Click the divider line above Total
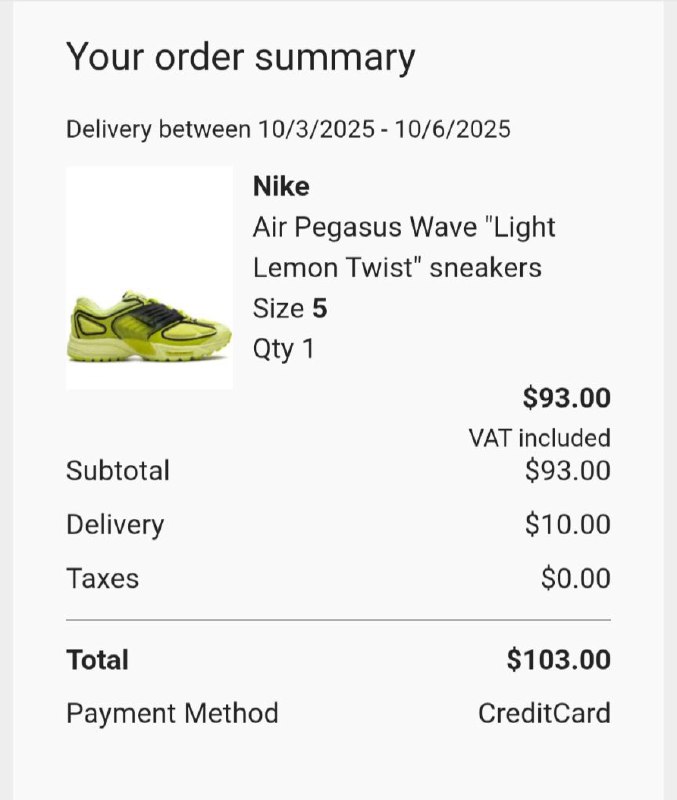The image size is (677, 800). pos(338,620)
